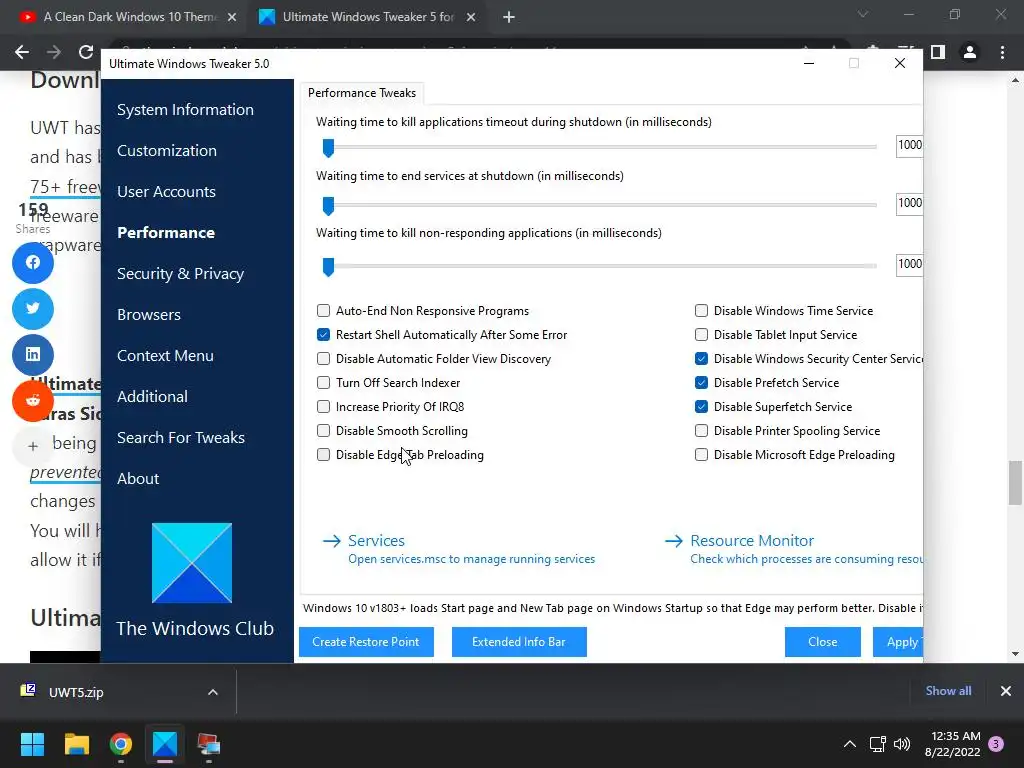
Task: Click The Windows Club logo
Action: pos(192,563)
